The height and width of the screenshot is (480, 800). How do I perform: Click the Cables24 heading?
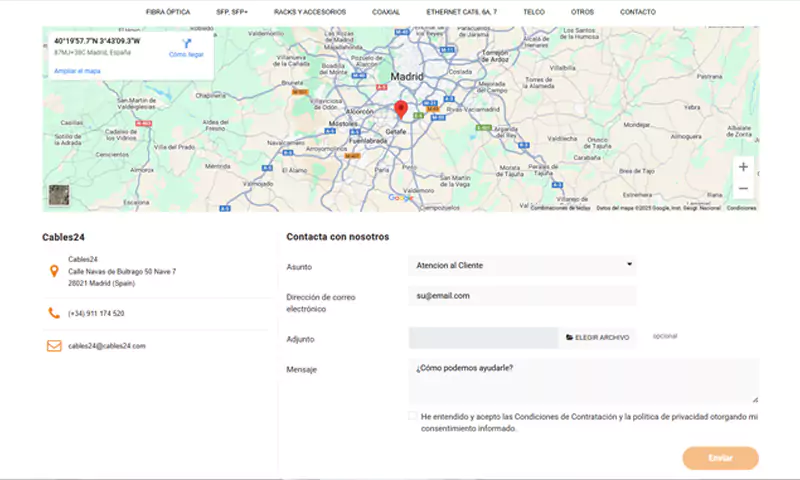pos(63,237)
